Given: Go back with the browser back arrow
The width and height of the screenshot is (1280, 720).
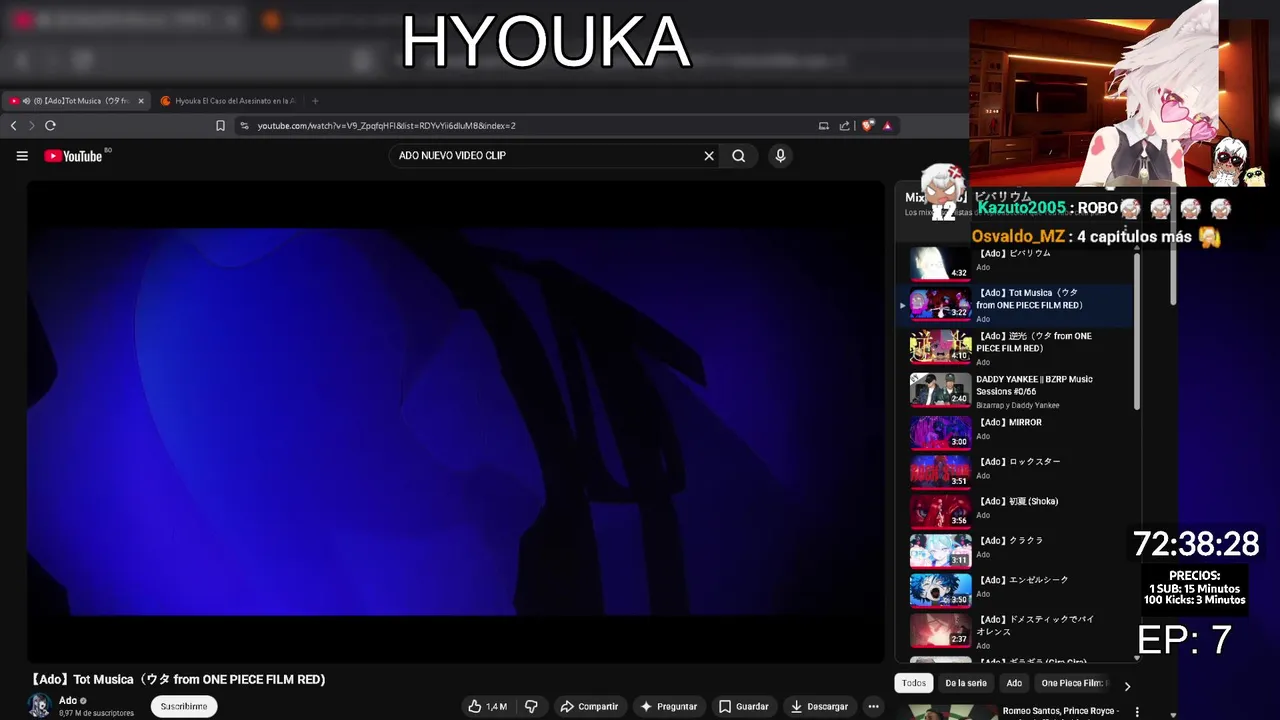Looking at the screenshot, I should point(13,126).
